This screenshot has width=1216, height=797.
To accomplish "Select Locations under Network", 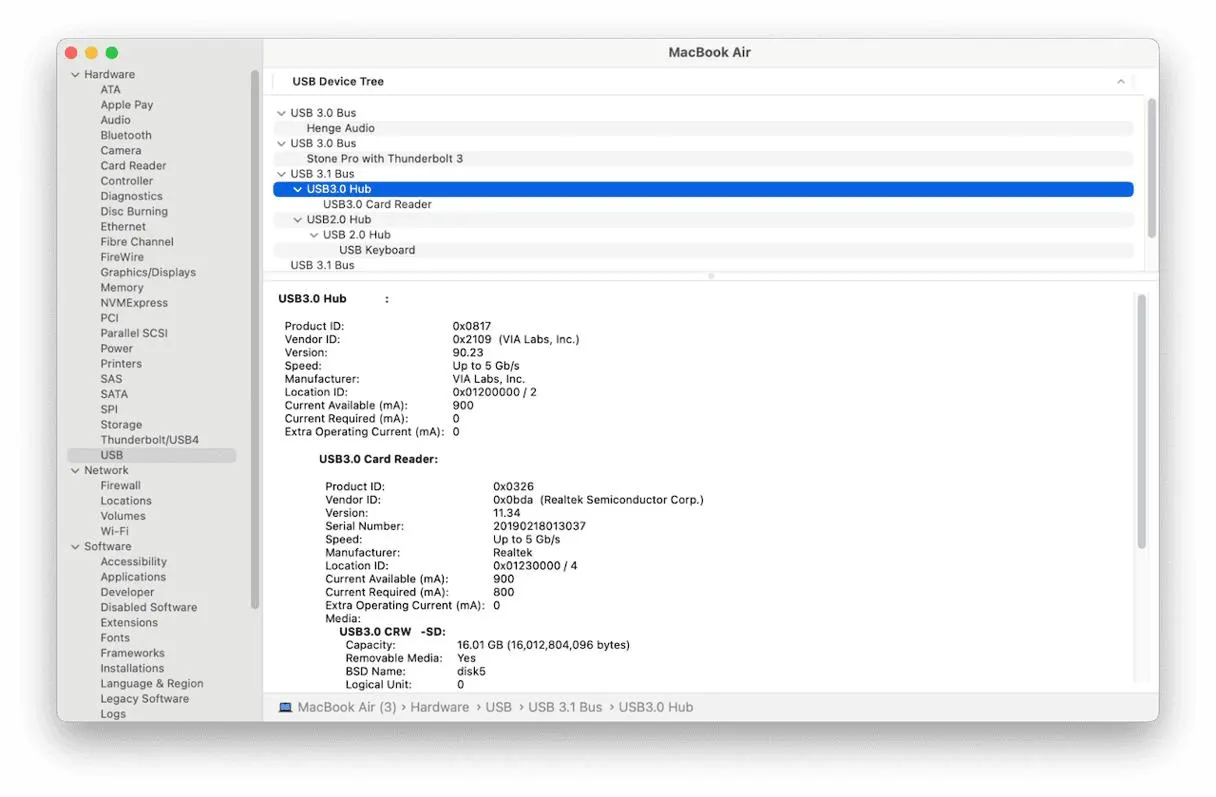I will pos(126,501).
